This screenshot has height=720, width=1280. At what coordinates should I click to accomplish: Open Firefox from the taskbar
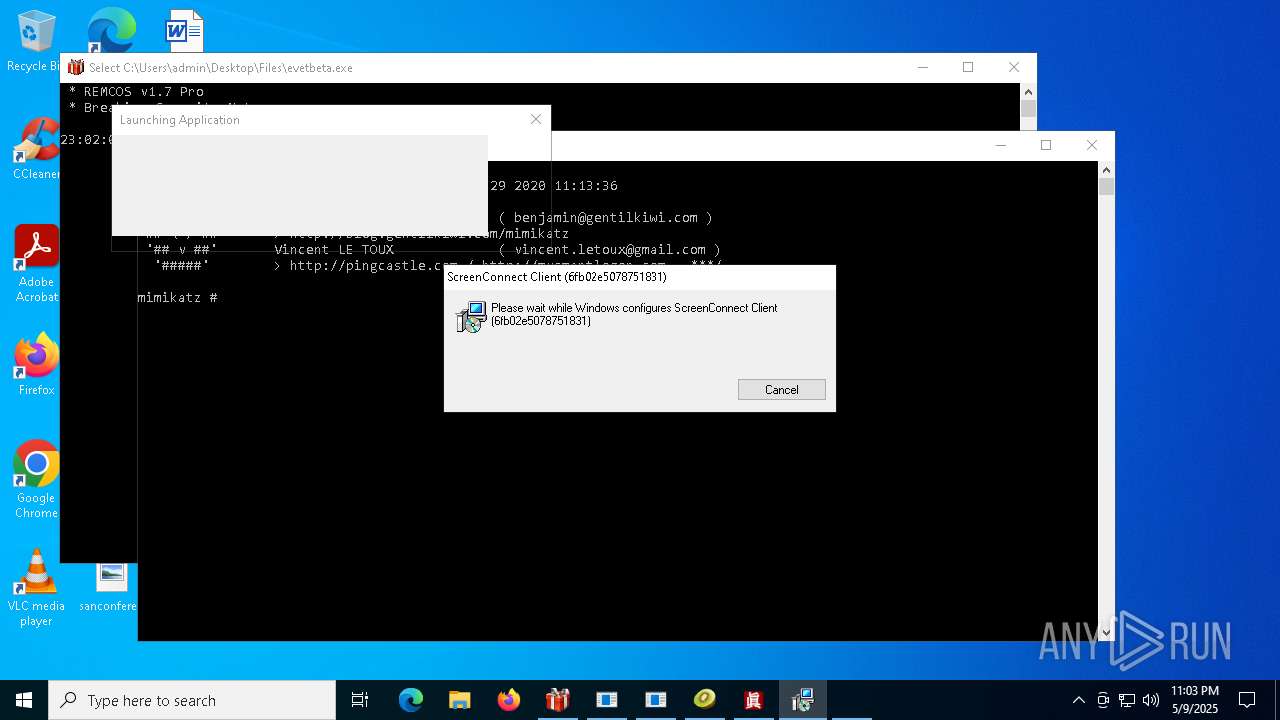click(x=508, y=700)
